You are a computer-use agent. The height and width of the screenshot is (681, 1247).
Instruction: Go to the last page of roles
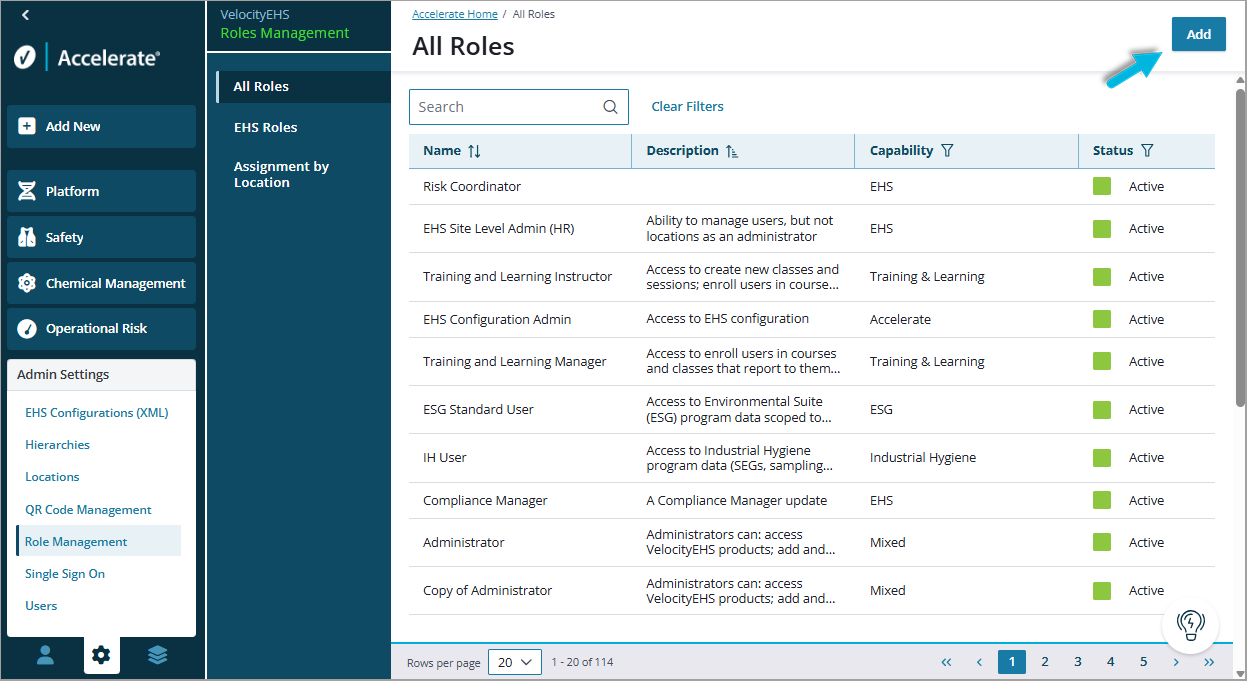1209,662
